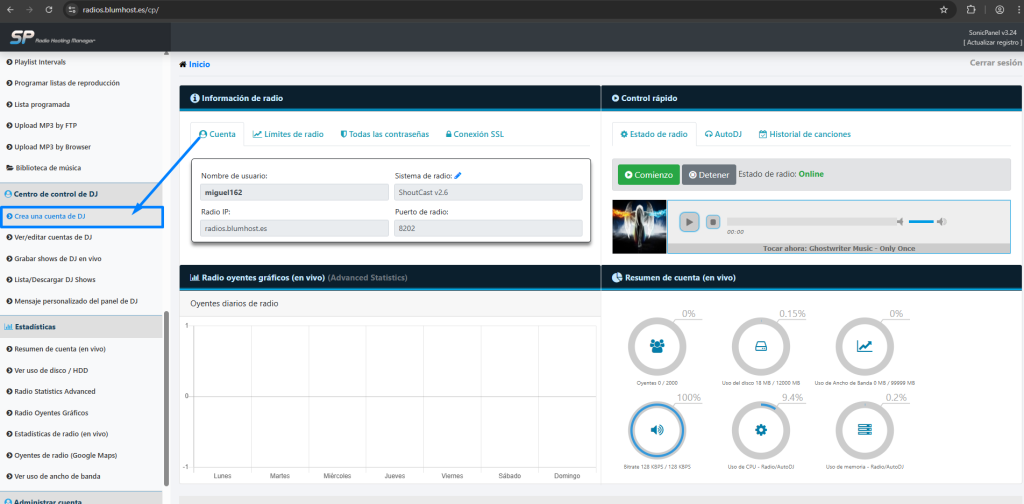Switch to the Cuenta tab
Image resolution: width=1024 pixels, height=504 pixels.
click(217, 134)
